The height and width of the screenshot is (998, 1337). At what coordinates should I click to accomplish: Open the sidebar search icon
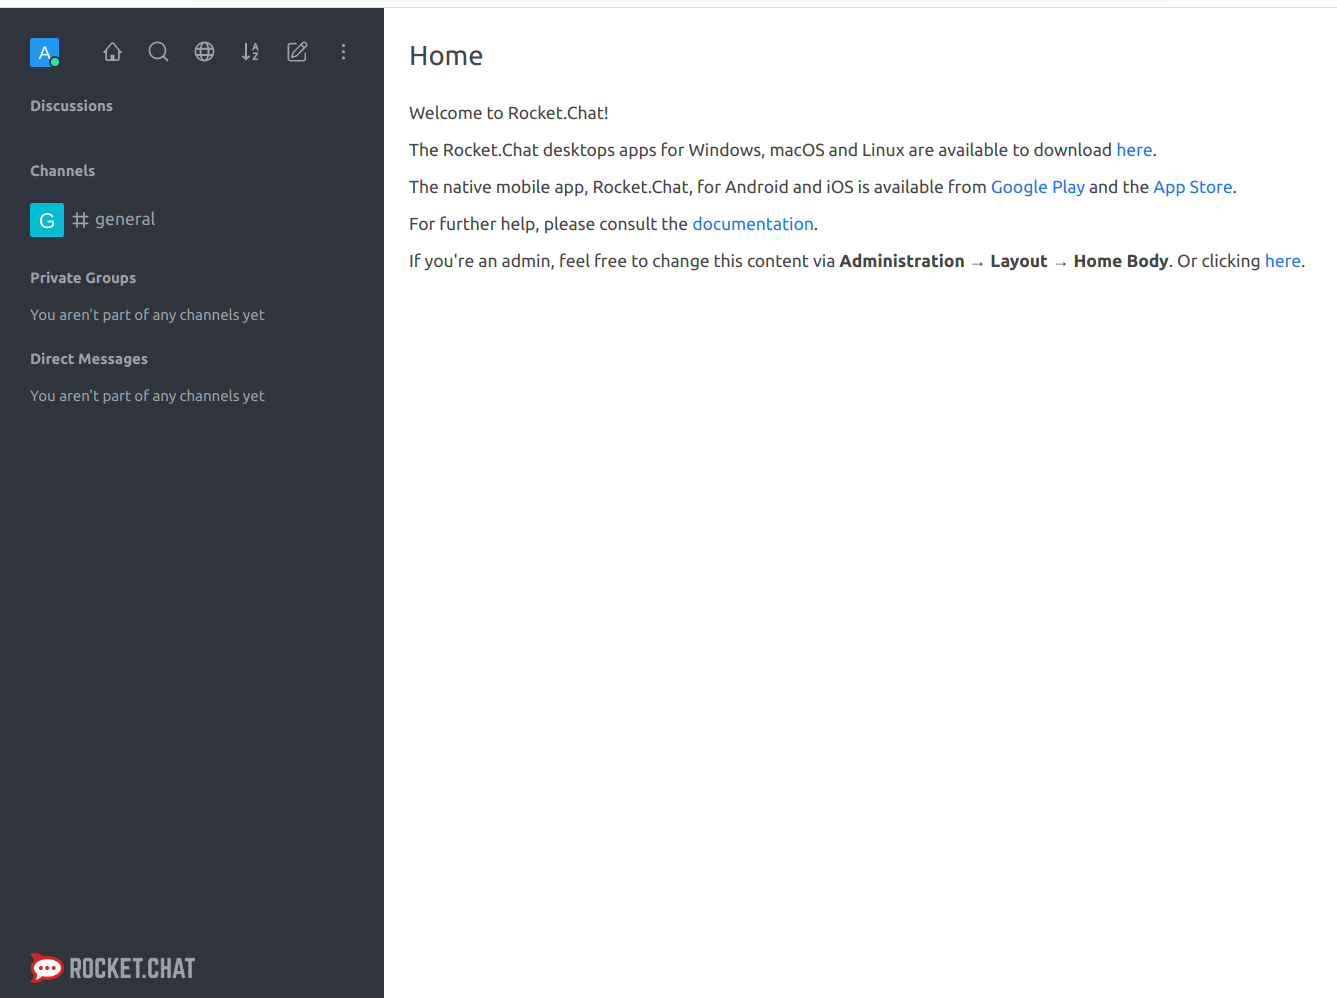pyautogui.click(x=158, y=52)
